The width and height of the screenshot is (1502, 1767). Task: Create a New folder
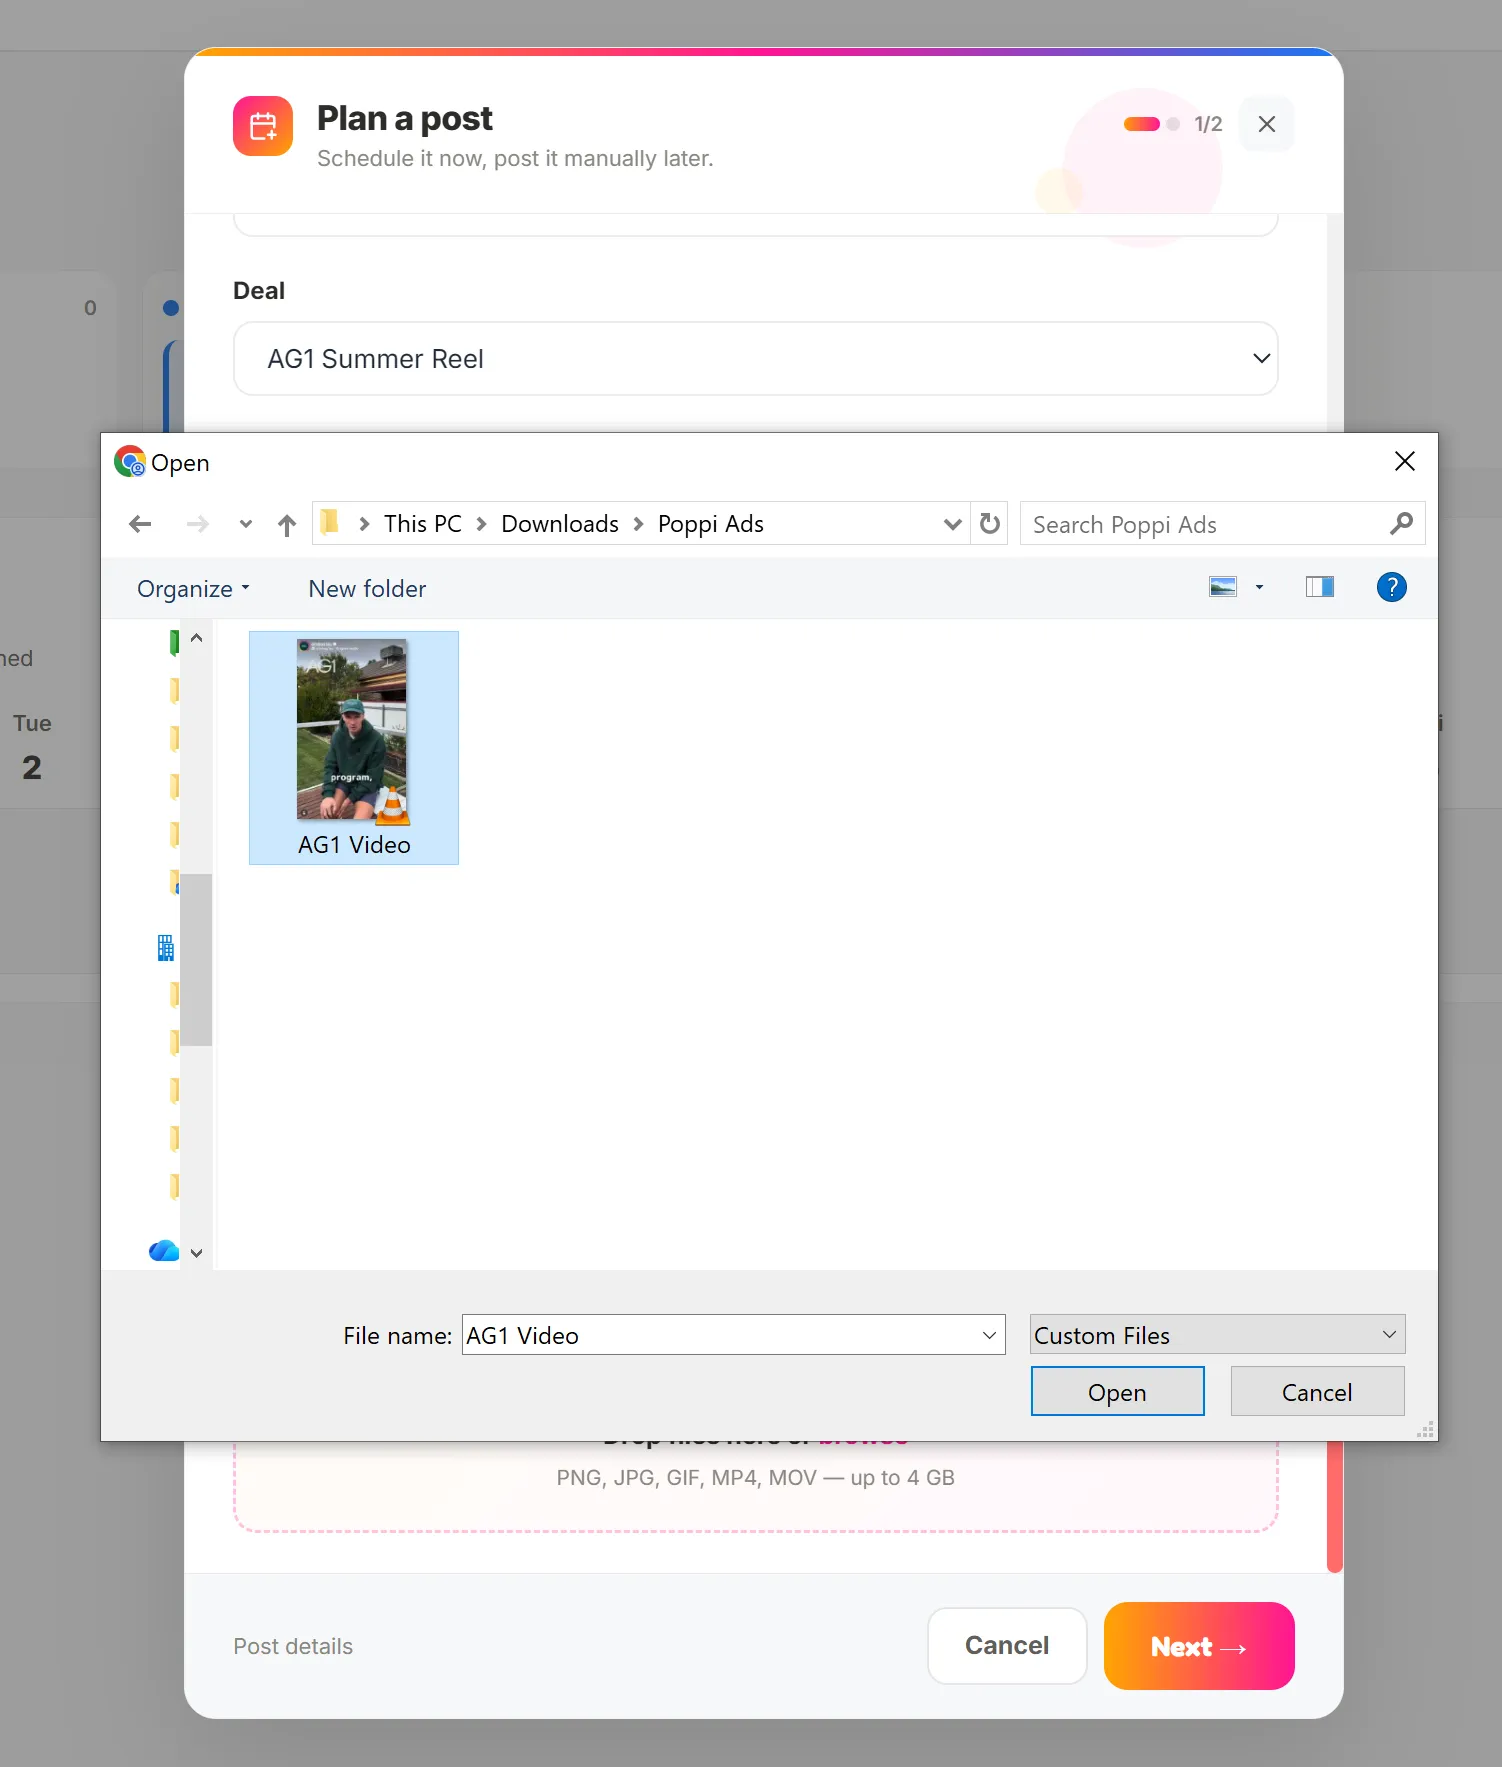click(367, 589)
